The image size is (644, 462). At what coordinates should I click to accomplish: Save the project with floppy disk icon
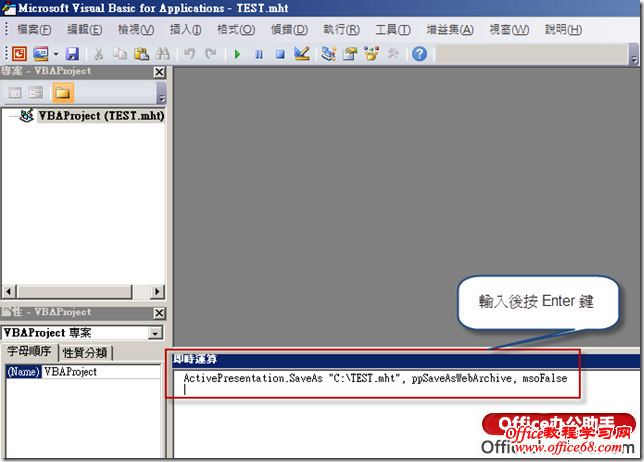point(72,54)
